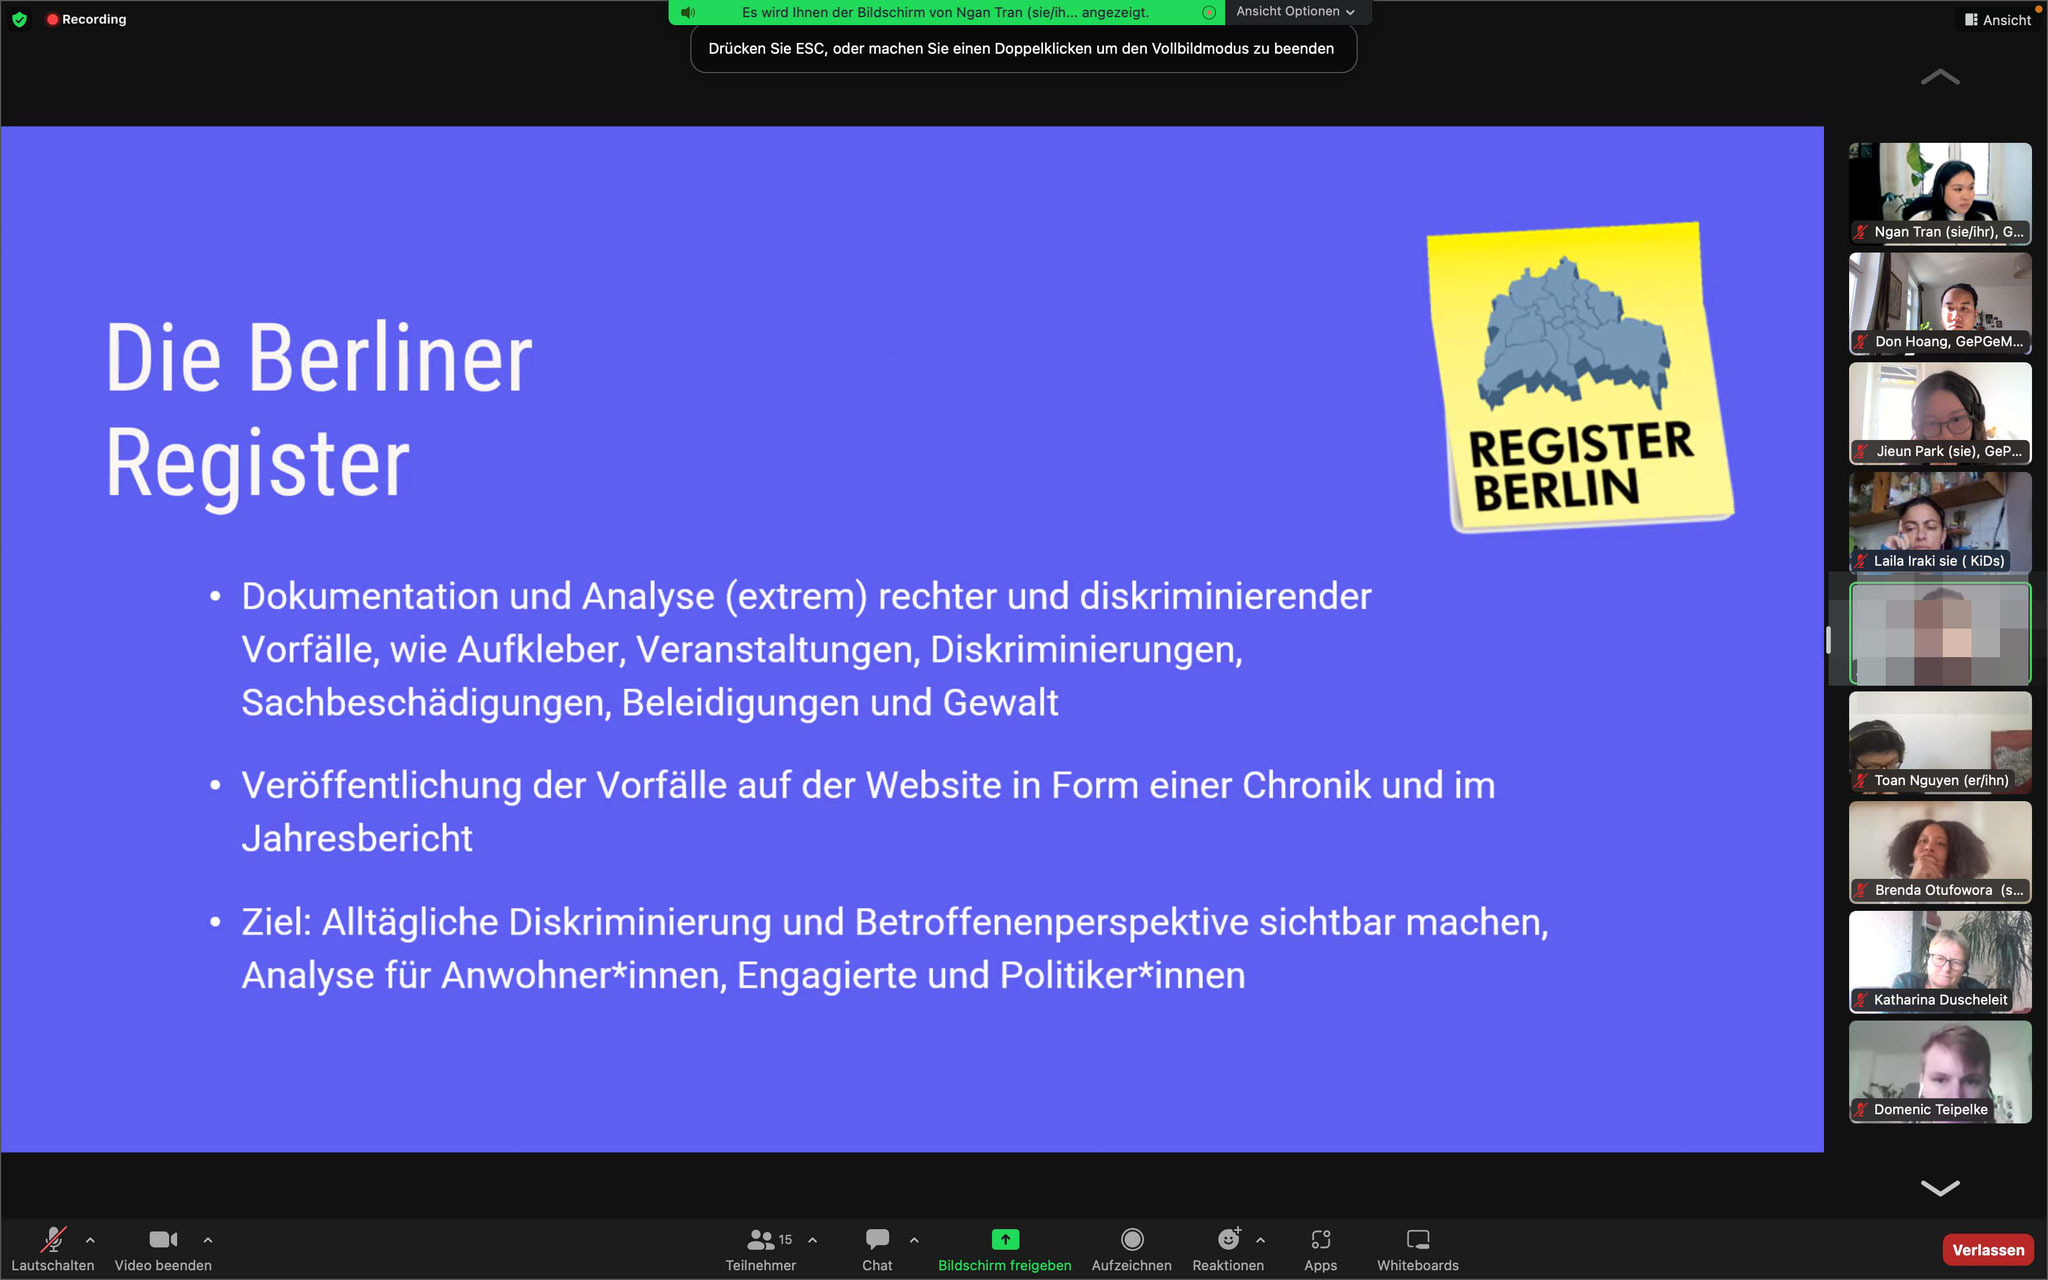Click Katharina Duscheleit's muted mic icon

(x=1861, y=1000)
